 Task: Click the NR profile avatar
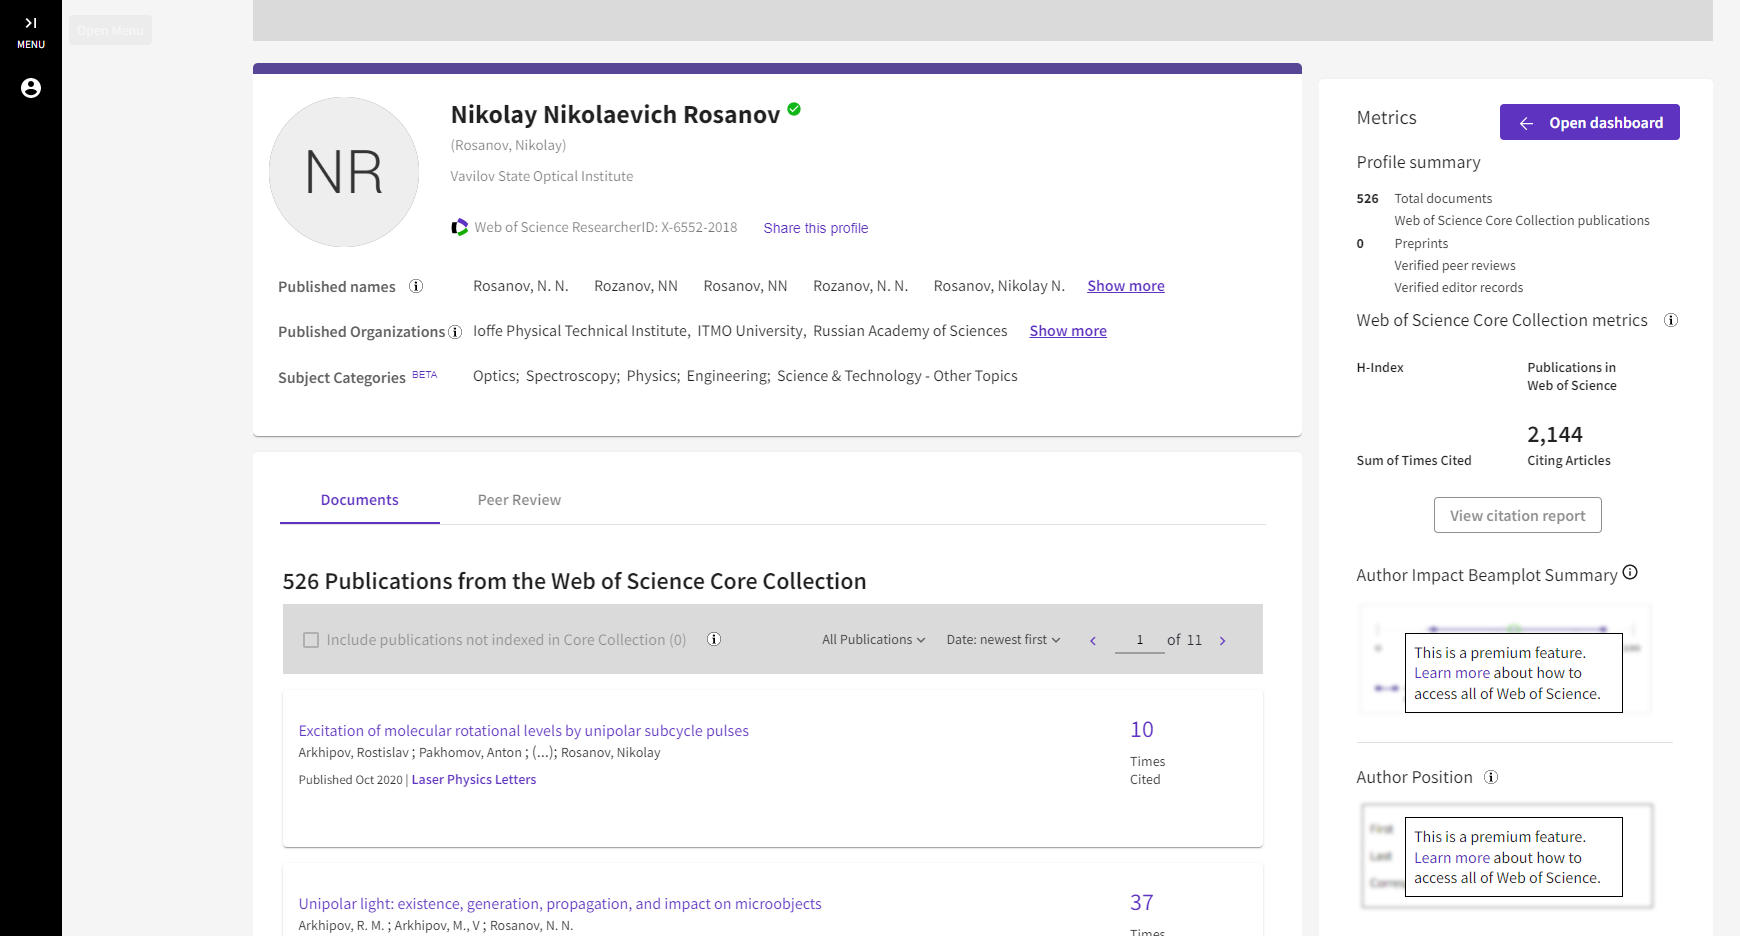[x=344, y=172]
